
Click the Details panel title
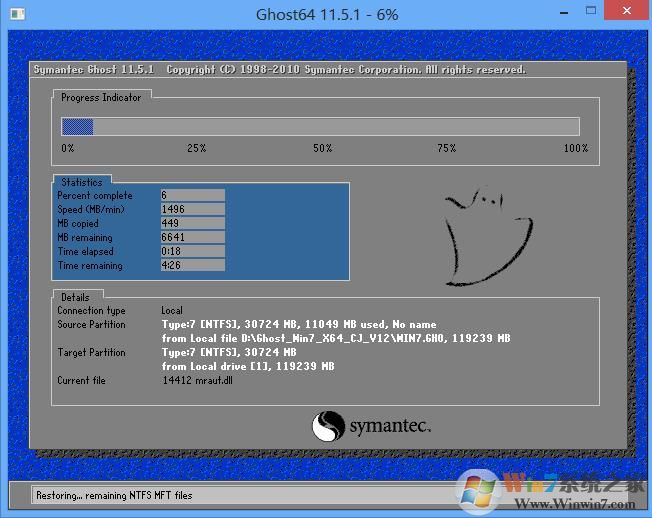pos(74,297)
